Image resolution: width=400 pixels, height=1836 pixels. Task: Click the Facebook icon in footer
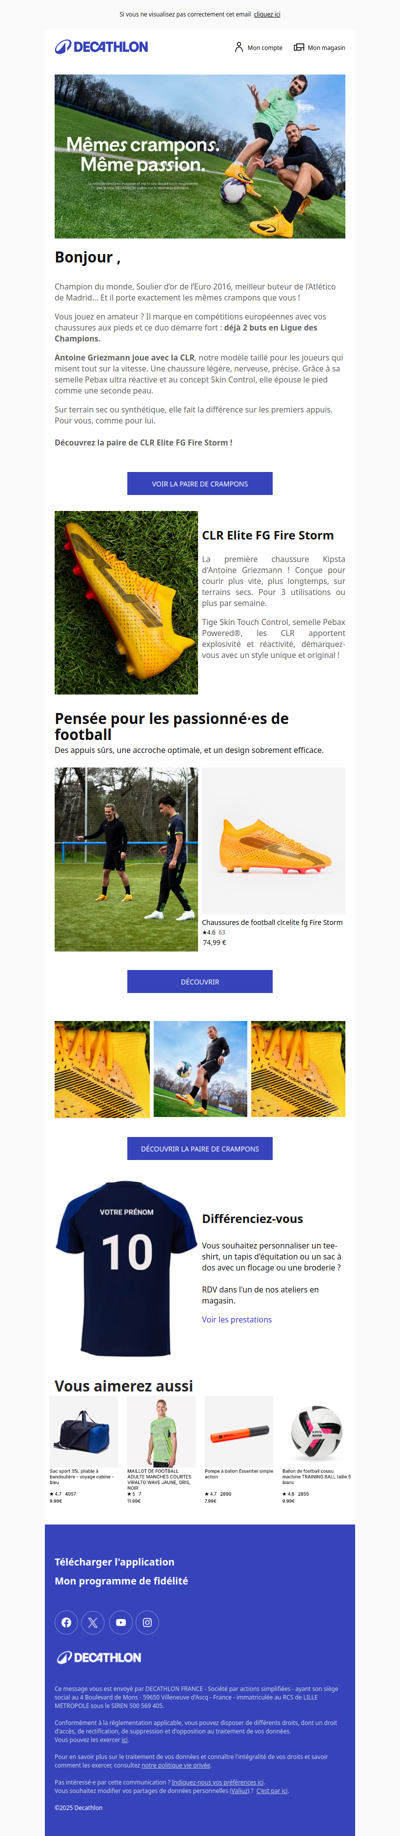66,1622
